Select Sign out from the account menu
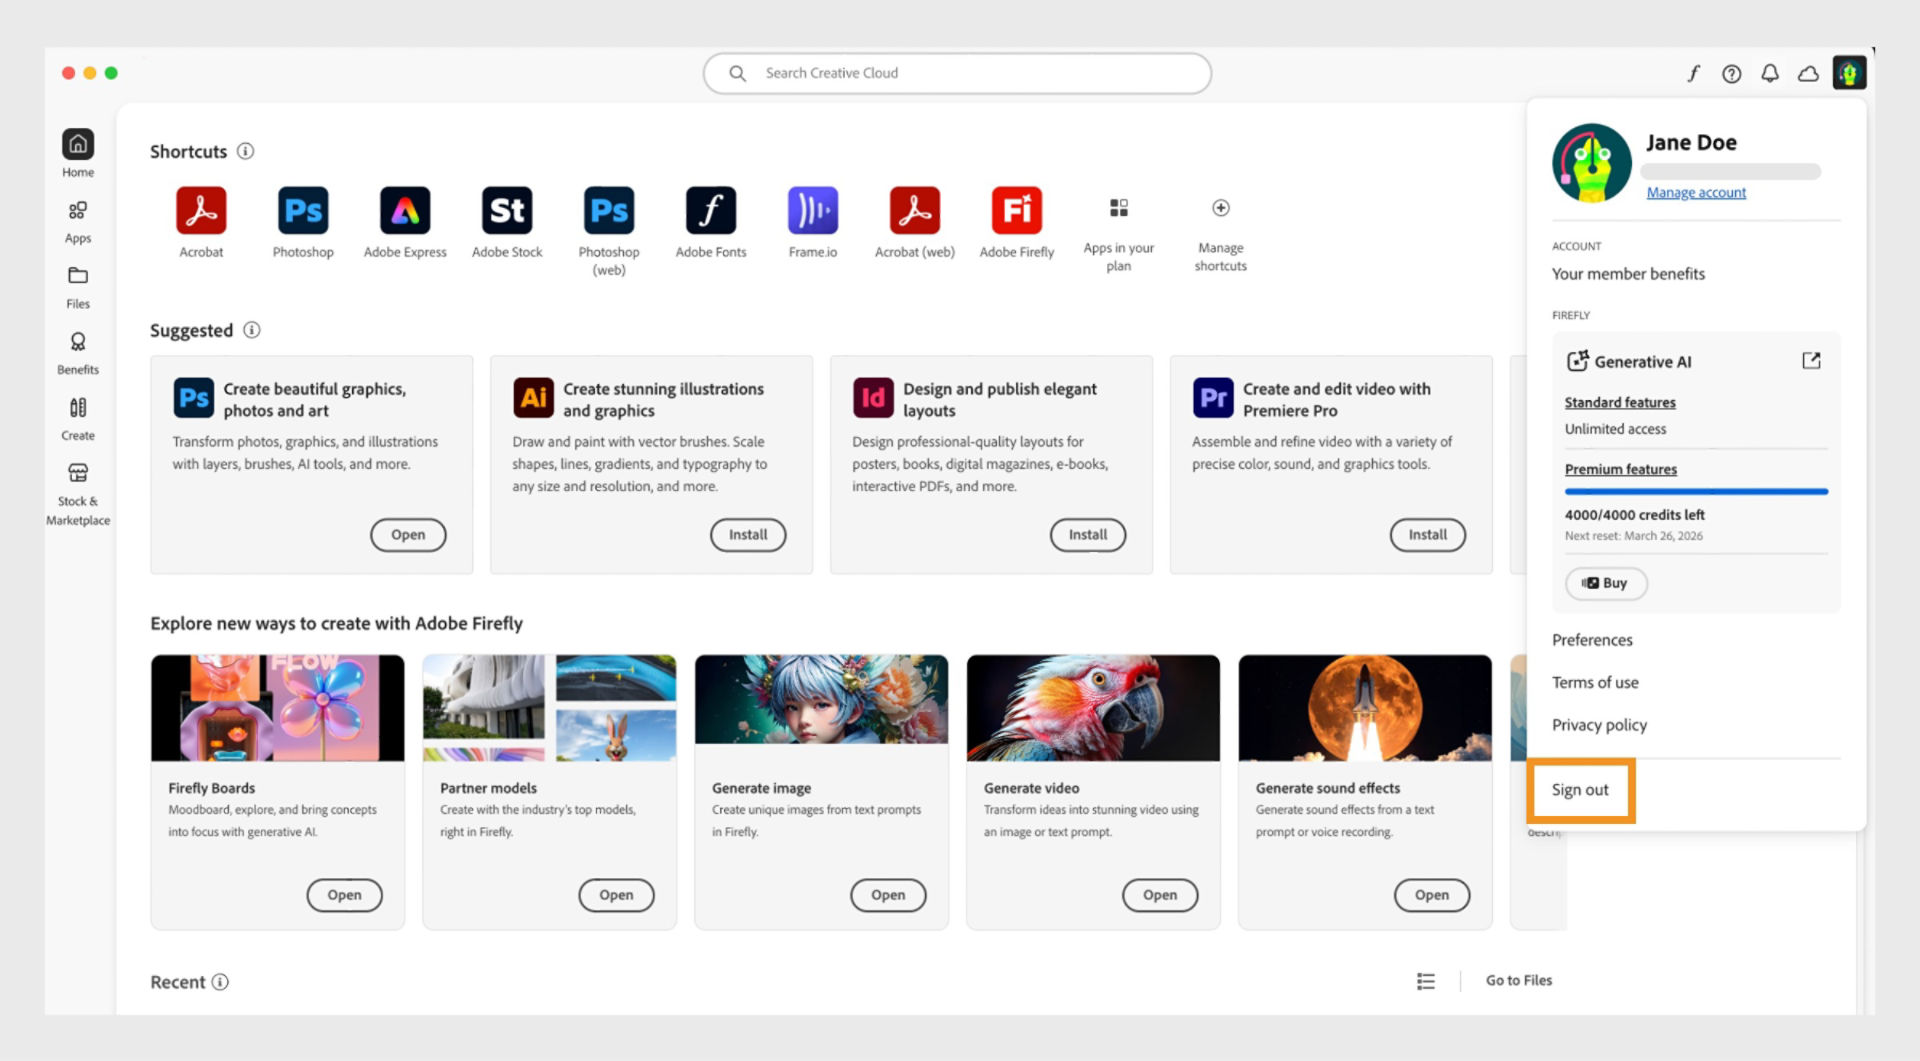The image size is (1920, 1061). tap(1579, 789)
